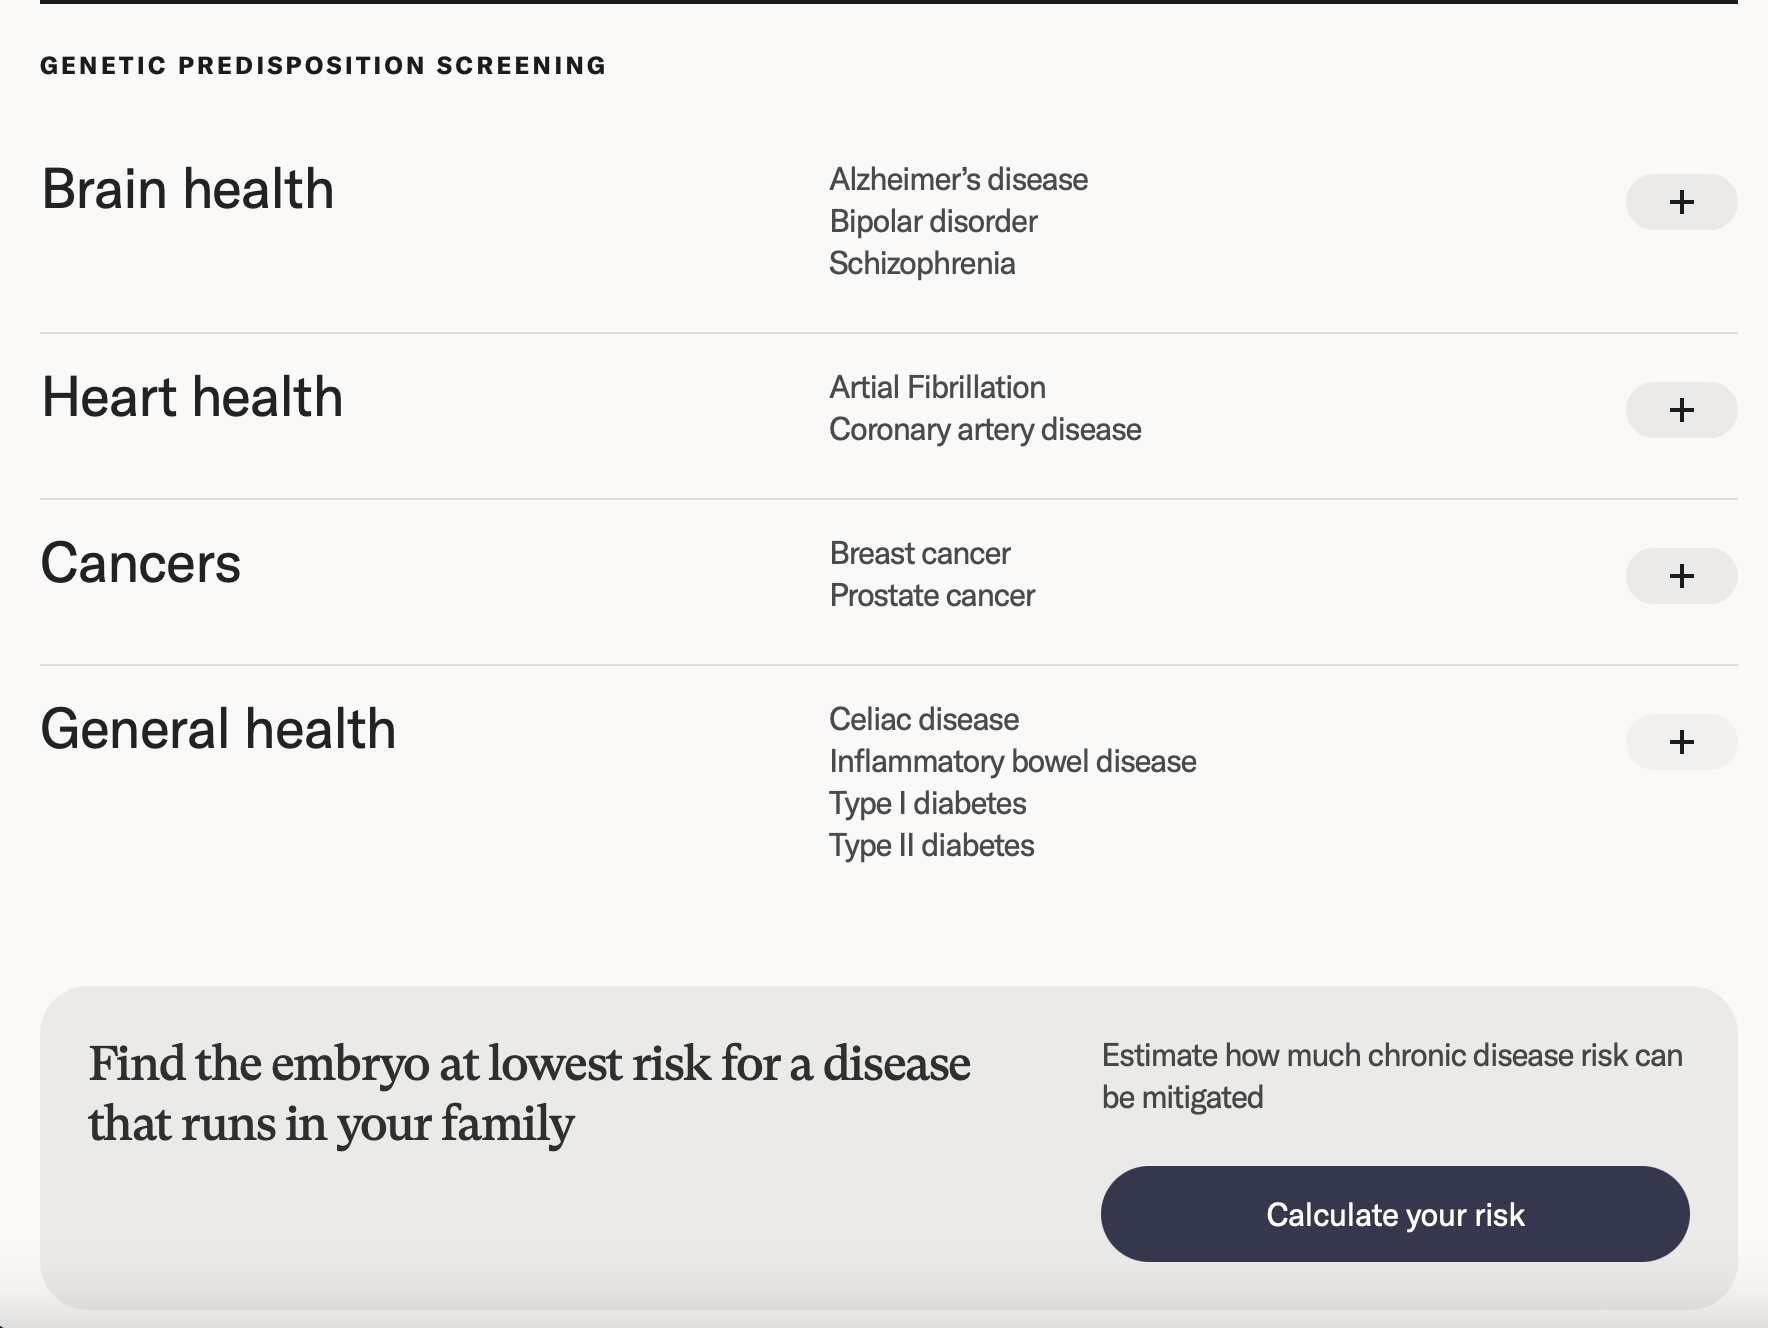Click Type I diabetes item
This screenshot has height=1328, width=1768.
click(927, 804)
